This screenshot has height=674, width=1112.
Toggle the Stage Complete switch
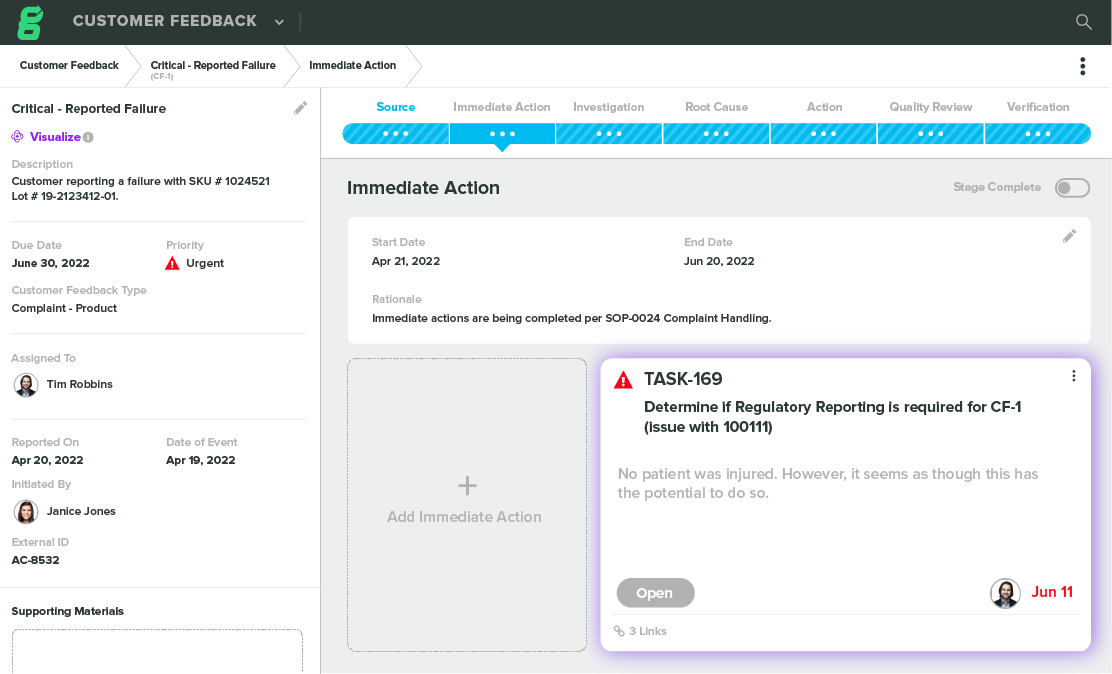pyautogui.click(x=1071, y=187)
